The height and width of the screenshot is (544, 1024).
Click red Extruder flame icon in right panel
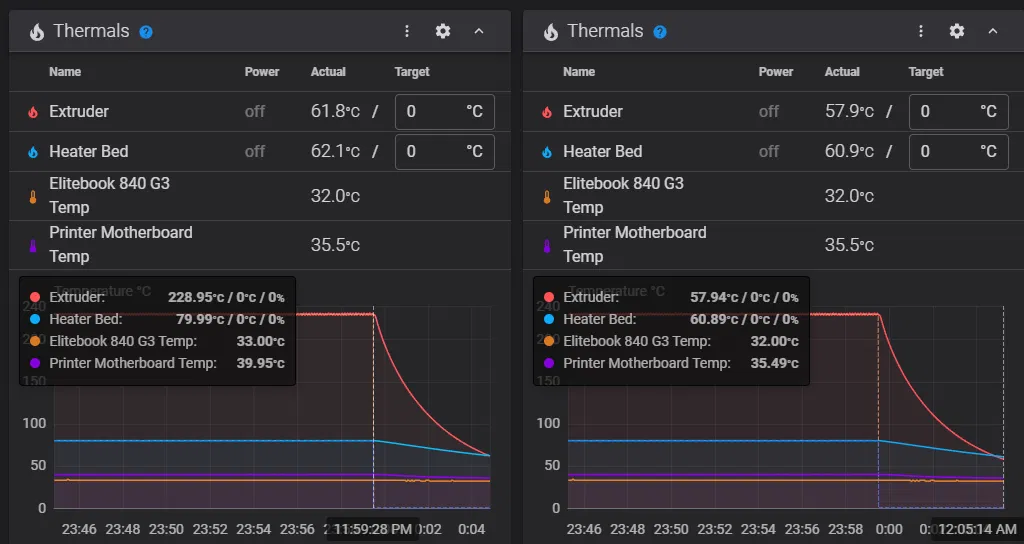(547, 112)
